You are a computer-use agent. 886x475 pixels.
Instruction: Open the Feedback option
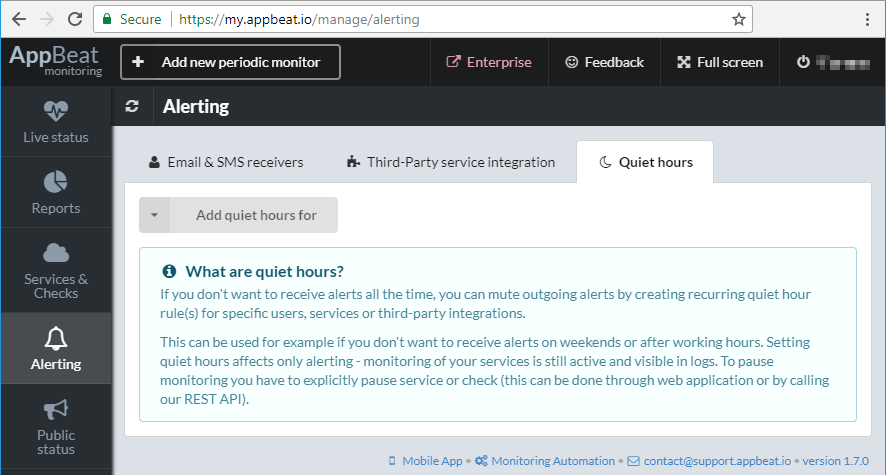pos(605,62)
